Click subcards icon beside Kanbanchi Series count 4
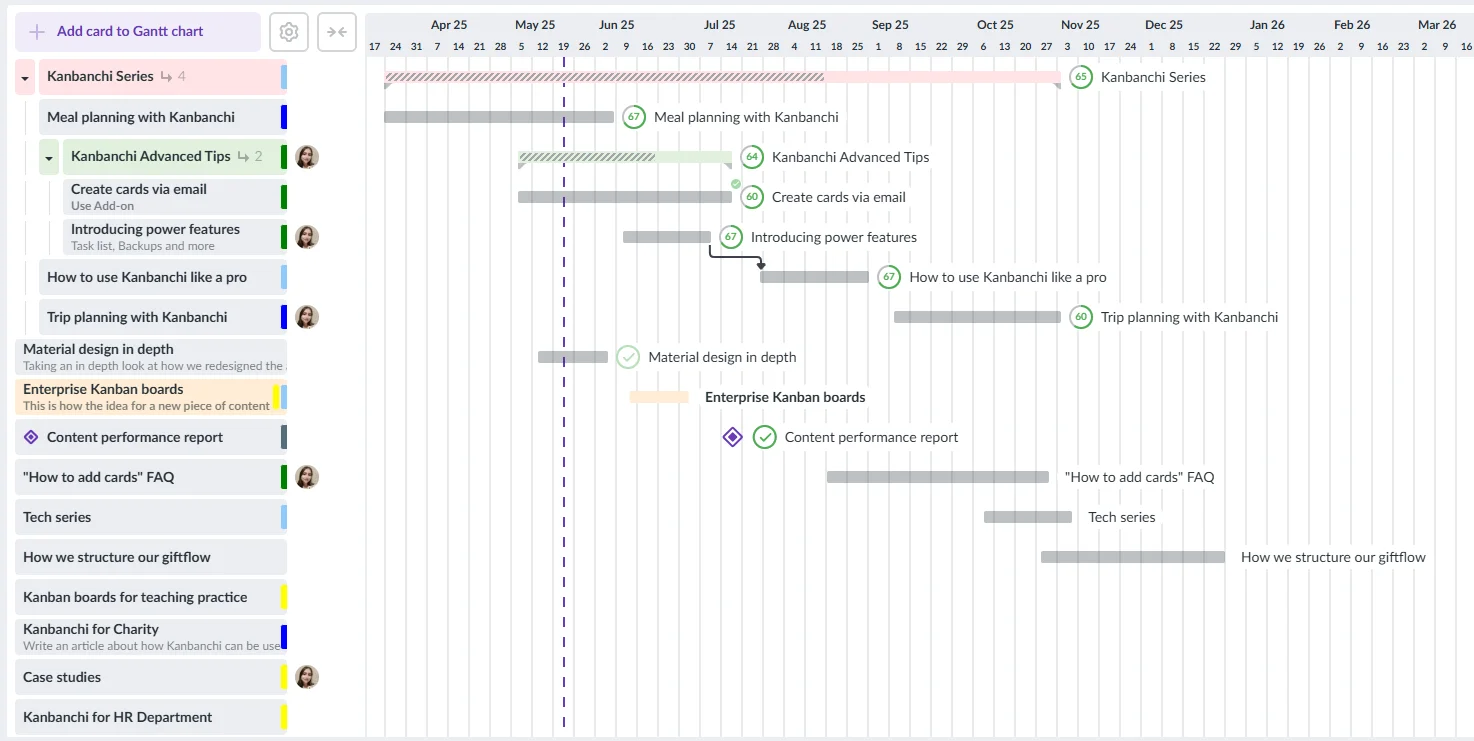Viewport: 1474px width, 741px height. pyautogui.click(x=166, y=77)
